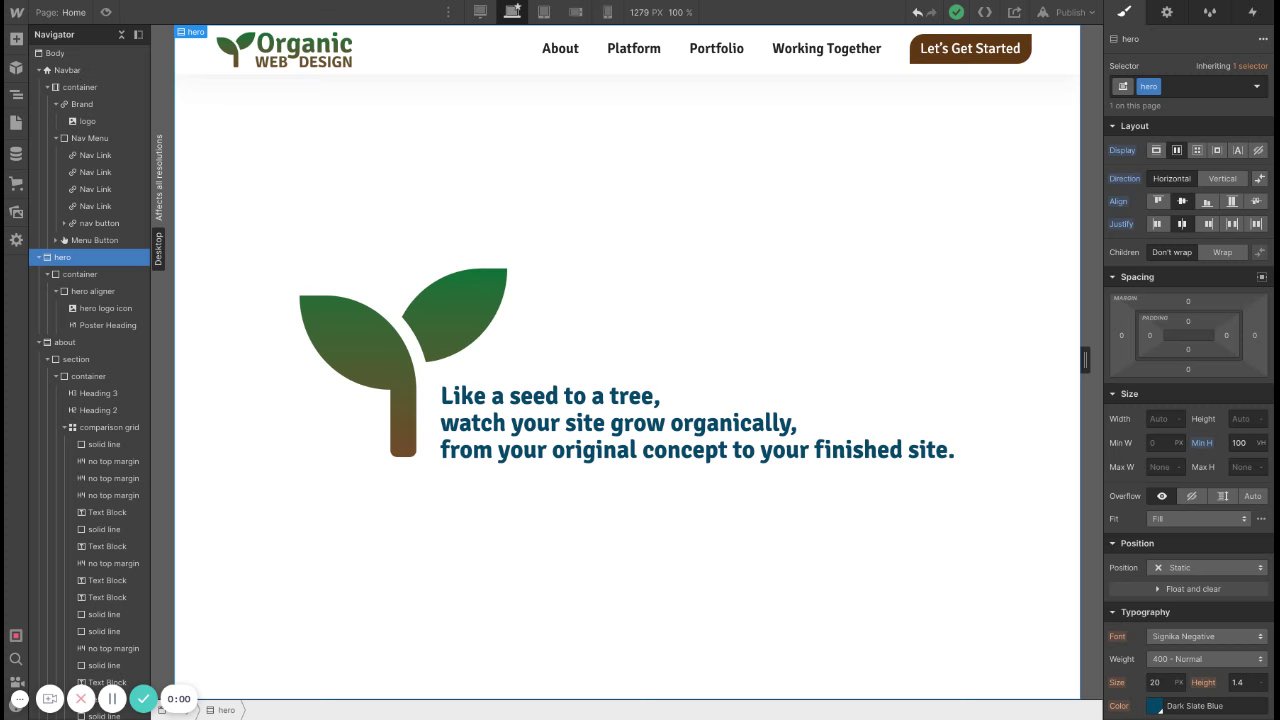
Task: Select Poster Heading in Navigator
Action: (108, 325)
